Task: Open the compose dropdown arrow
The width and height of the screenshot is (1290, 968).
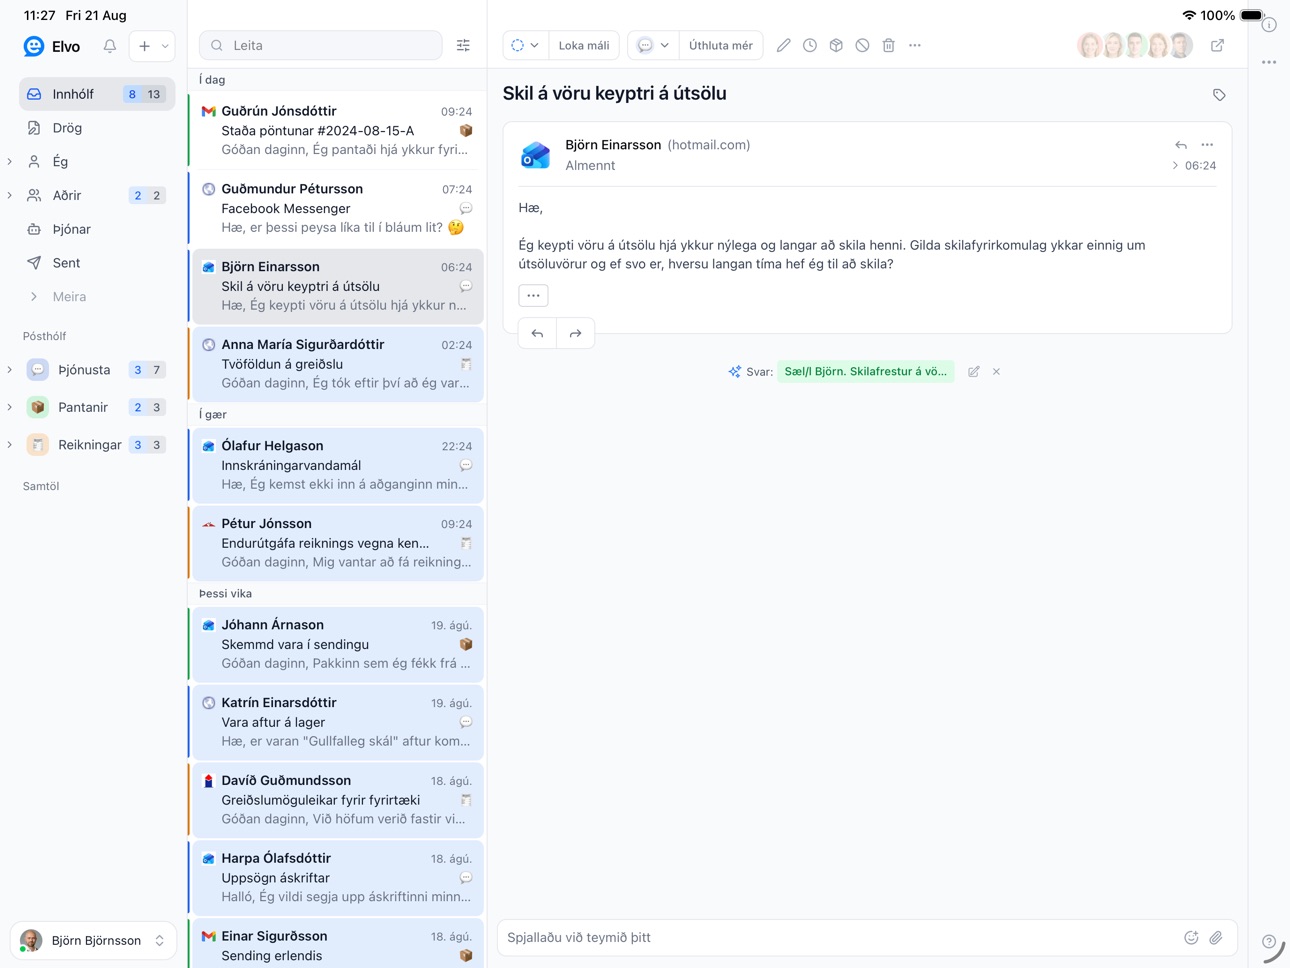Action: pyautogui.click(x=165, y=46)
